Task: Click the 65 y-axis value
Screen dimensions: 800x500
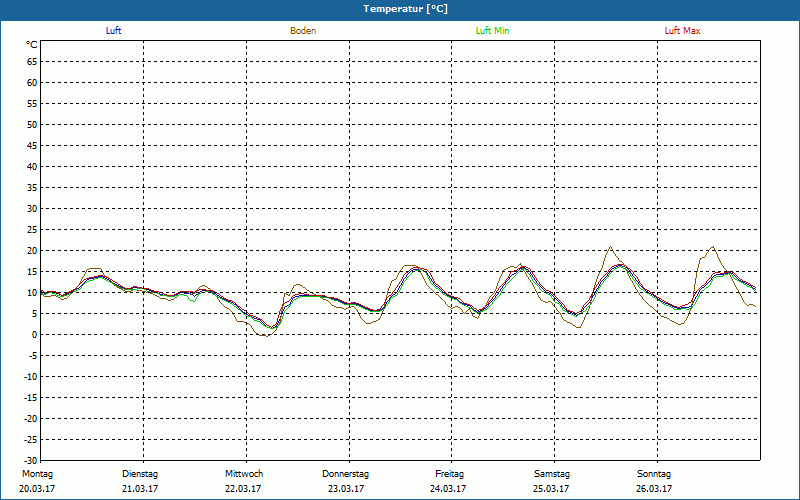Action: (32, 62)
